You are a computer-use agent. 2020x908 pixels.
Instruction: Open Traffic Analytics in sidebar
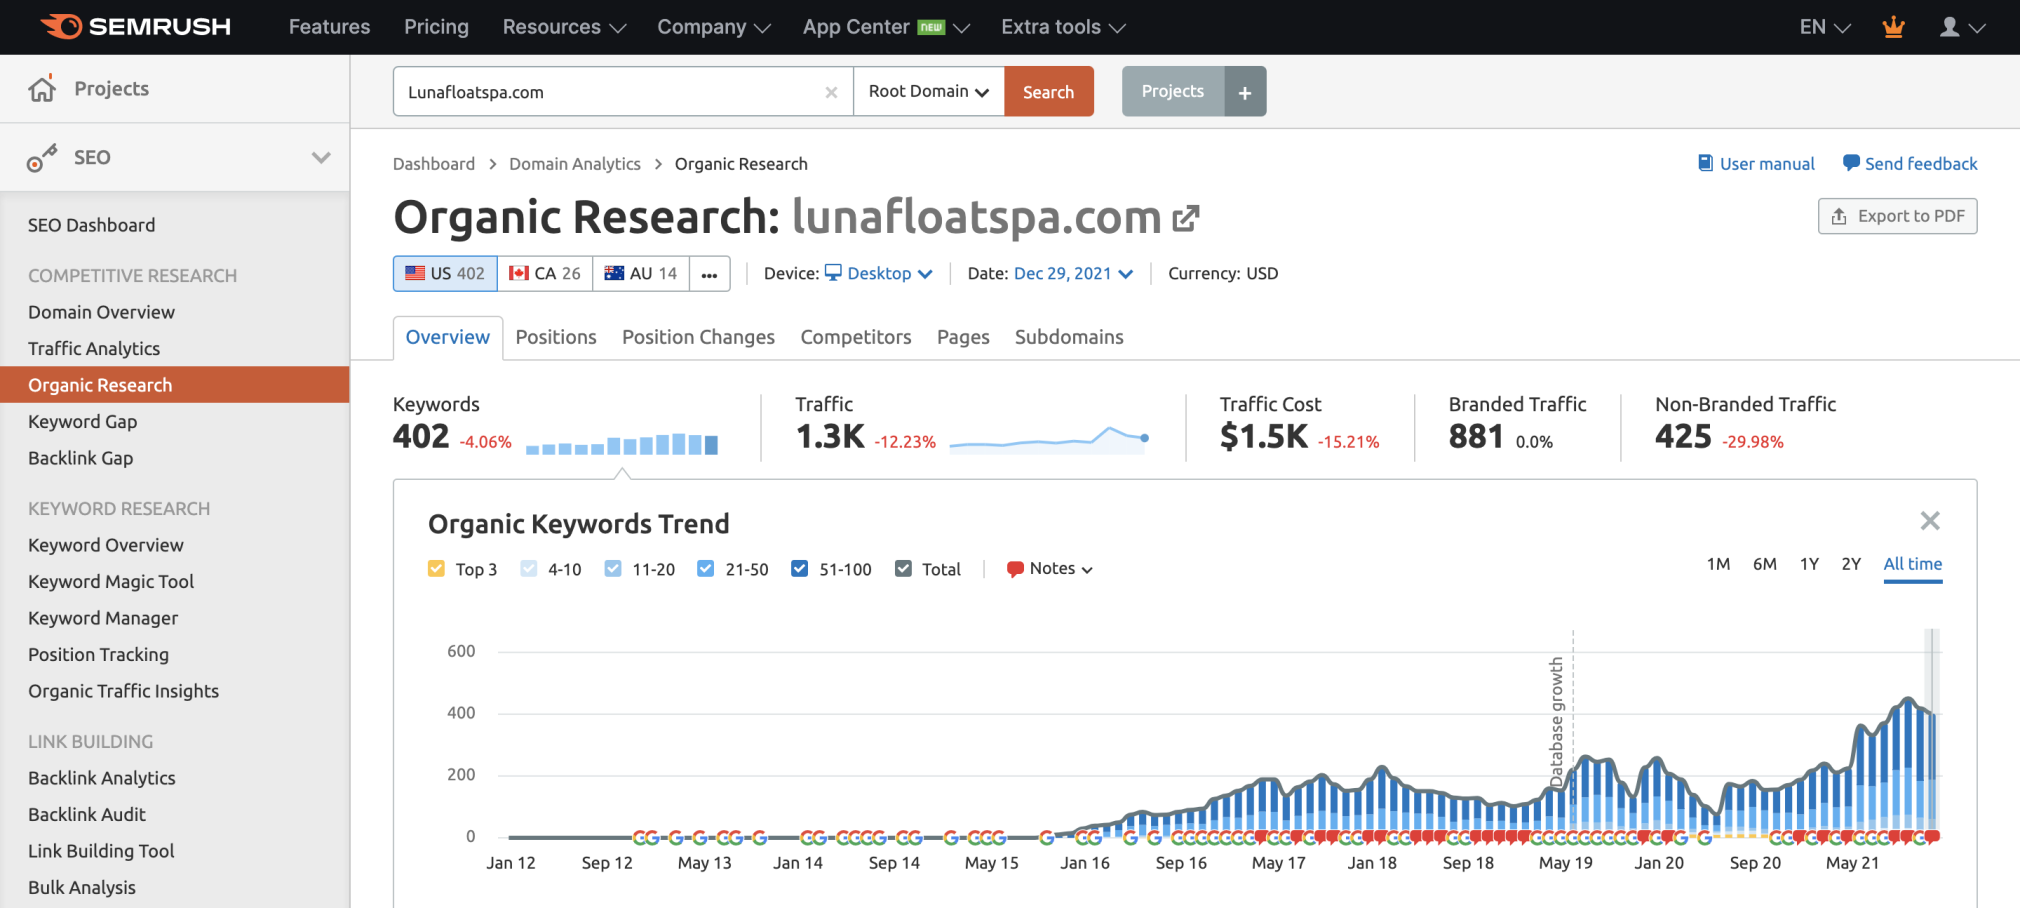[x=94, y=349]
